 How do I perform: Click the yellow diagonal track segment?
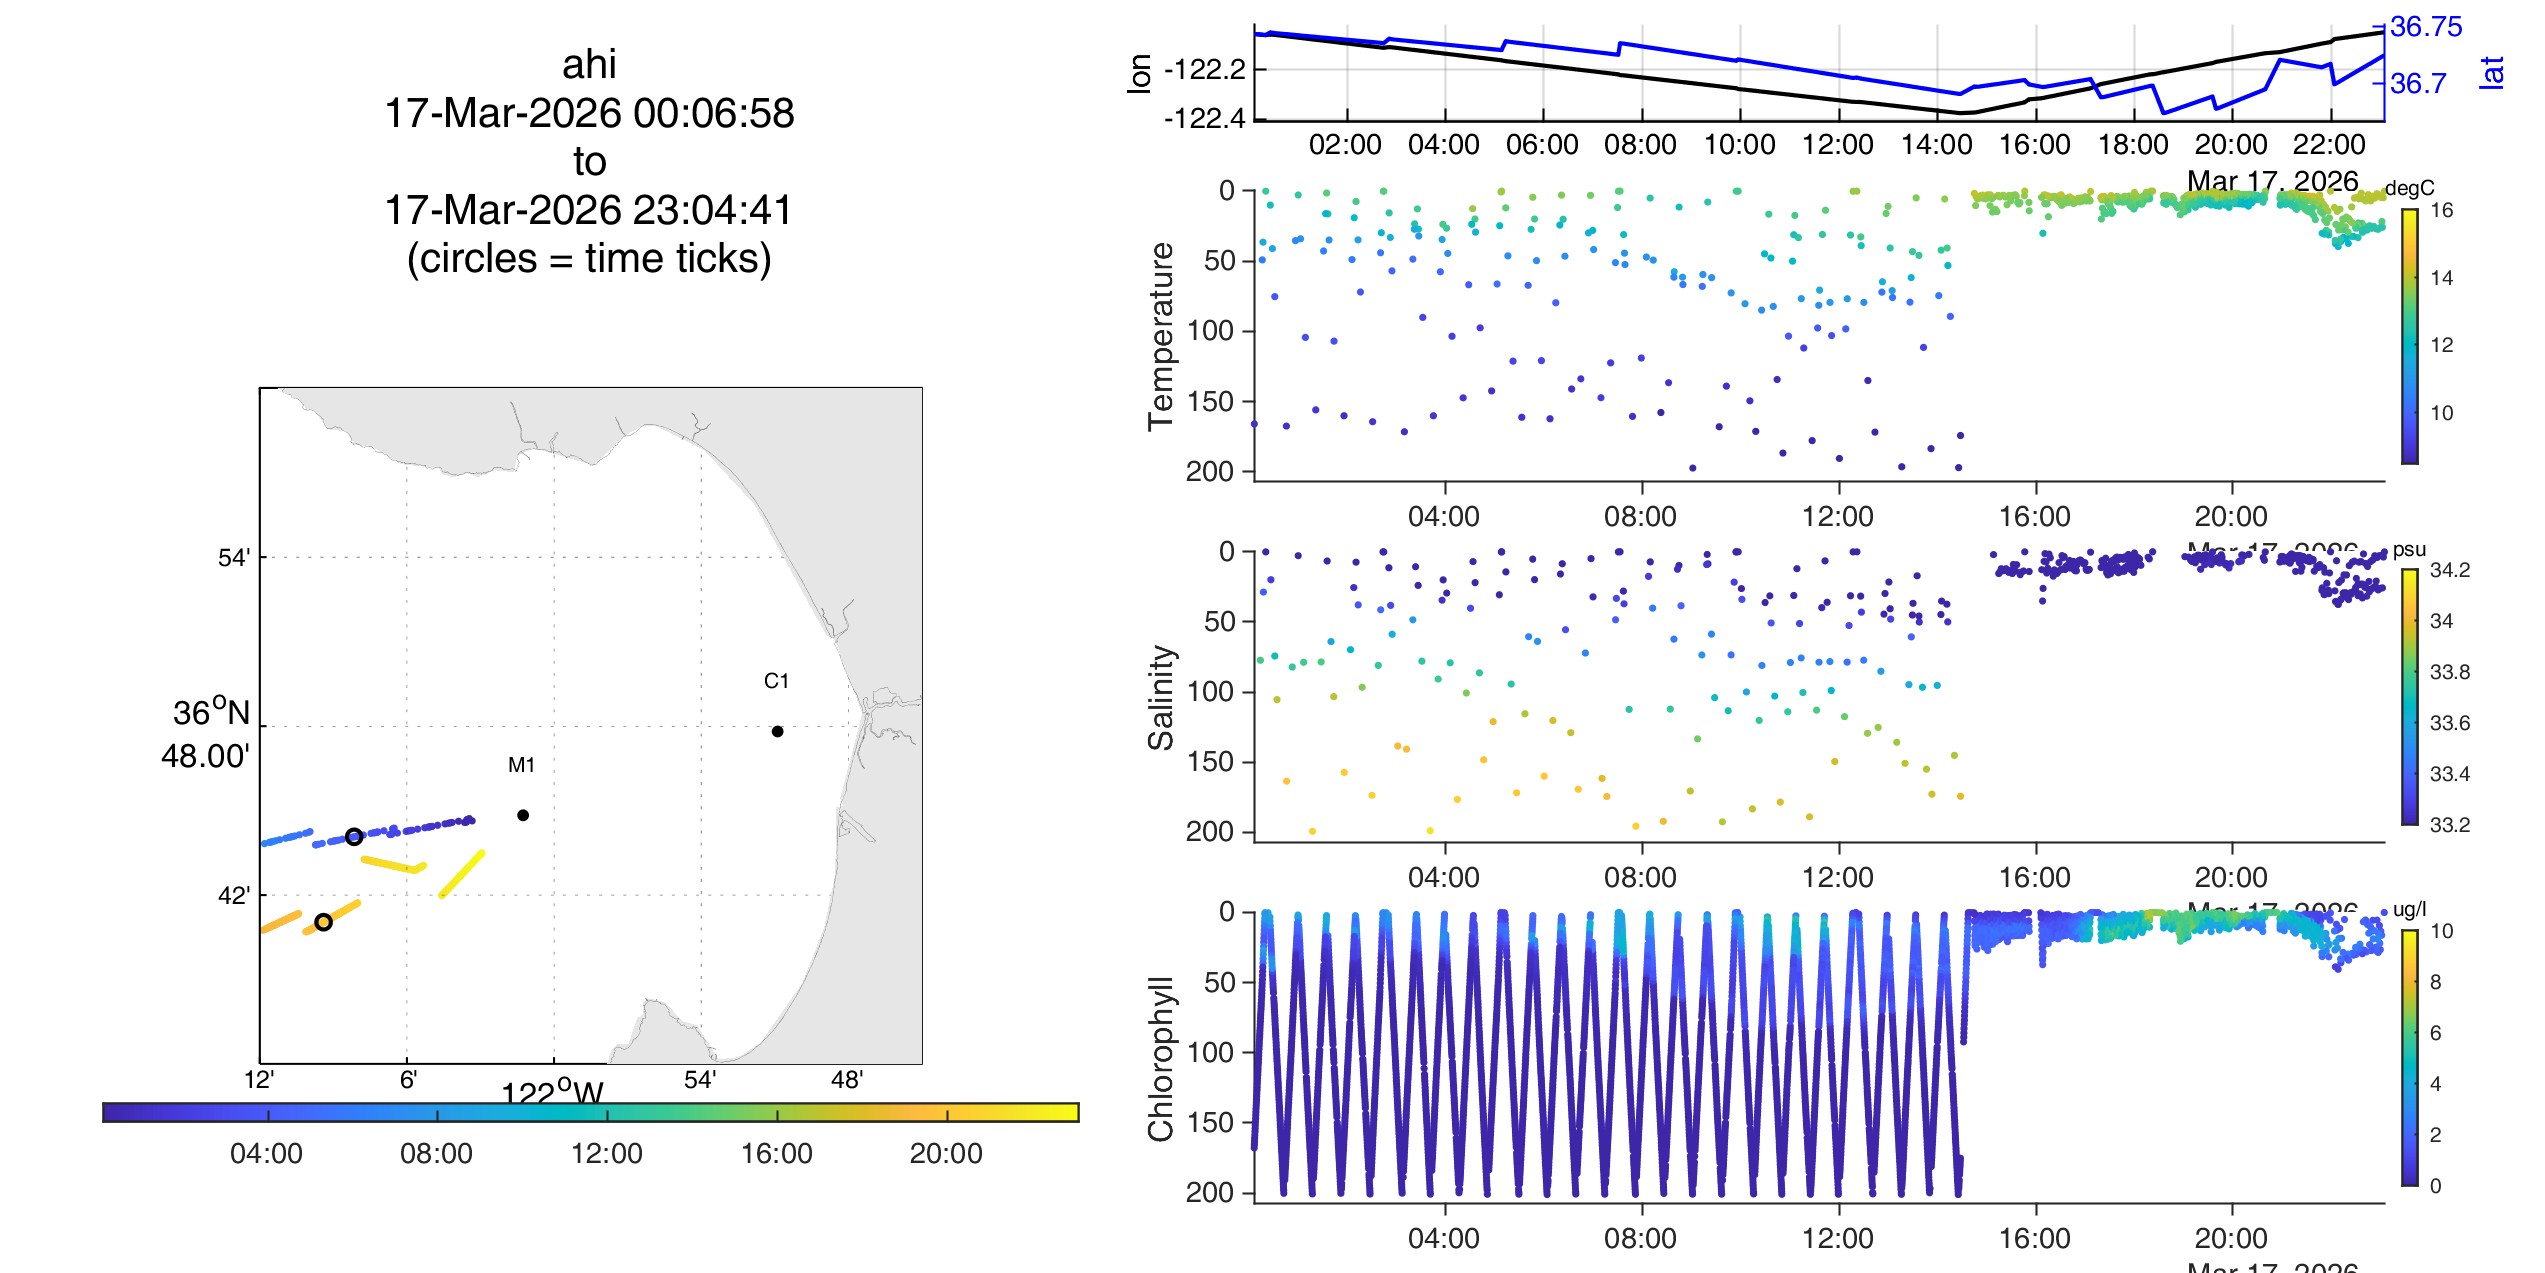(462, 874)
